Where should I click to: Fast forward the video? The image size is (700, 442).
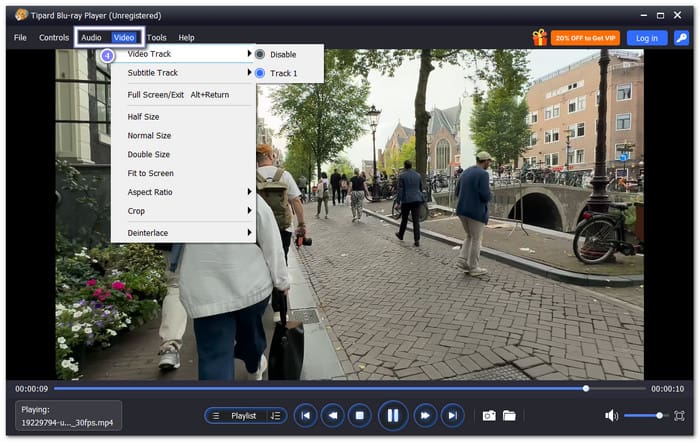[x=425, y=416]
